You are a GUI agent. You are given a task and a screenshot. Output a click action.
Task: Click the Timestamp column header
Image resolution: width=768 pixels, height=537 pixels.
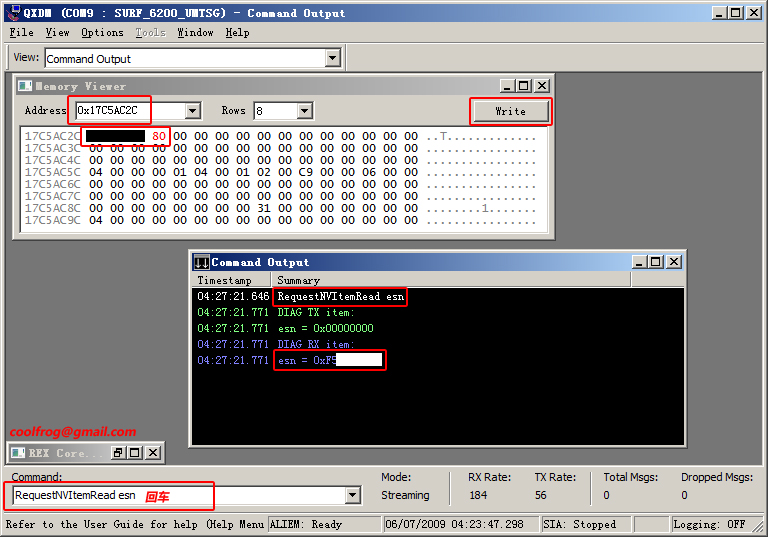pos(232,280)
